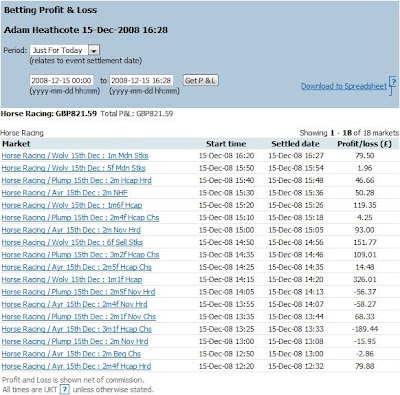This screenshot has width=400, height=395.
Task: Open Ayr 15th Dec 2m Beg Chs market
Action: 71,354
